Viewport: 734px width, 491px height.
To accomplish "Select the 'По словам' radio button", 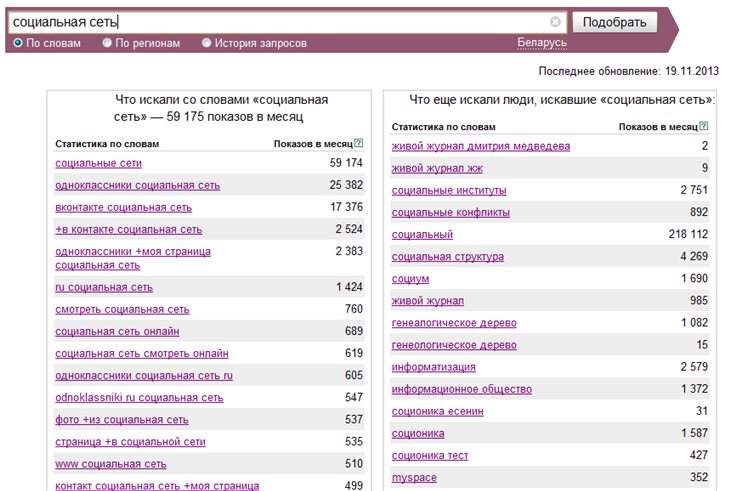I will [x=18, y=43].
